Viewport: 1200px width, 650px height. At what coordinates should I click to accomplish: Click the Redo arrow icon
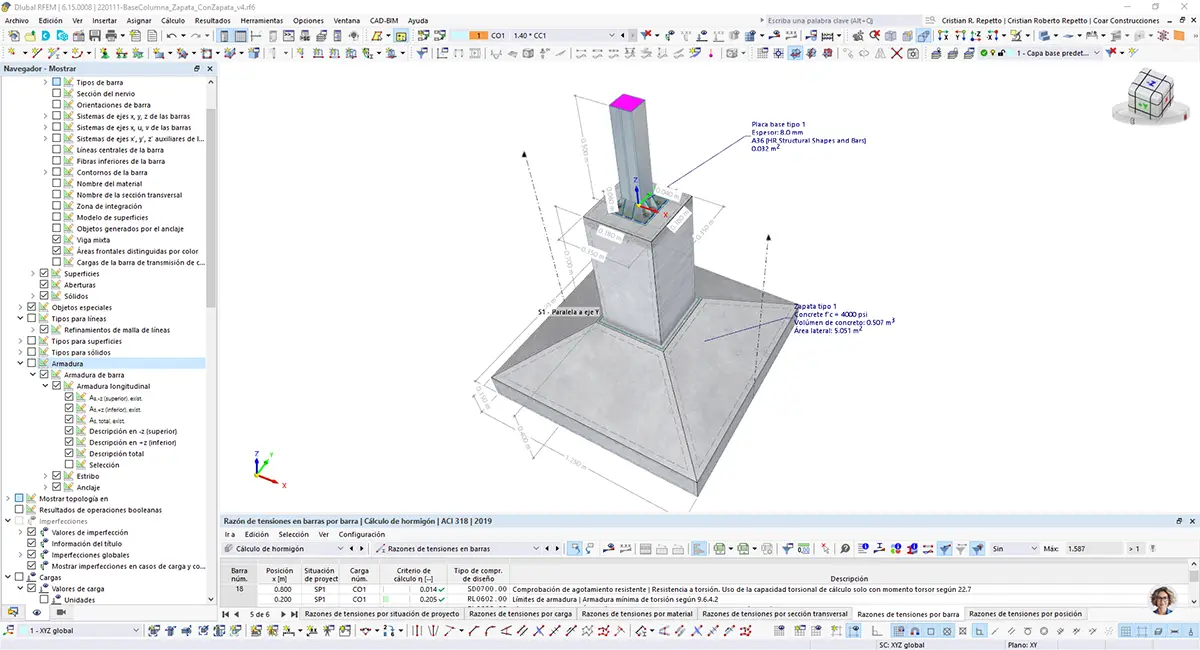click(x=195, y=35)
